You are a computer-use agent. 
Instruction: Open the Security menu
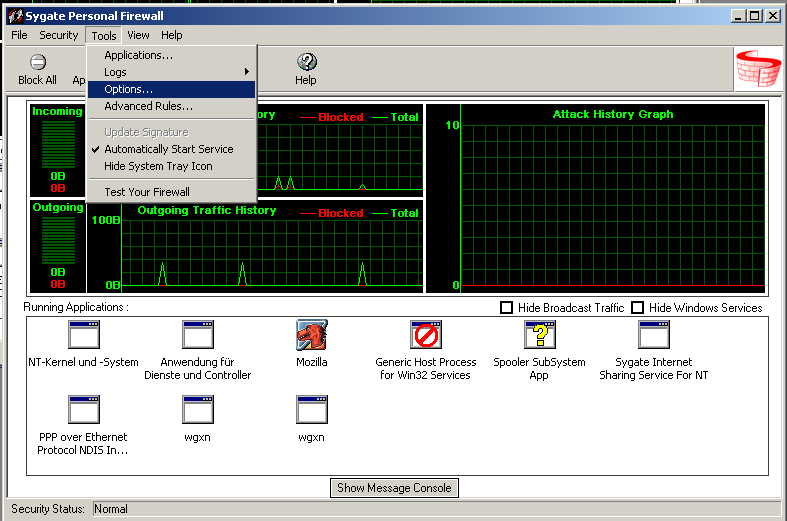(59, 35)
